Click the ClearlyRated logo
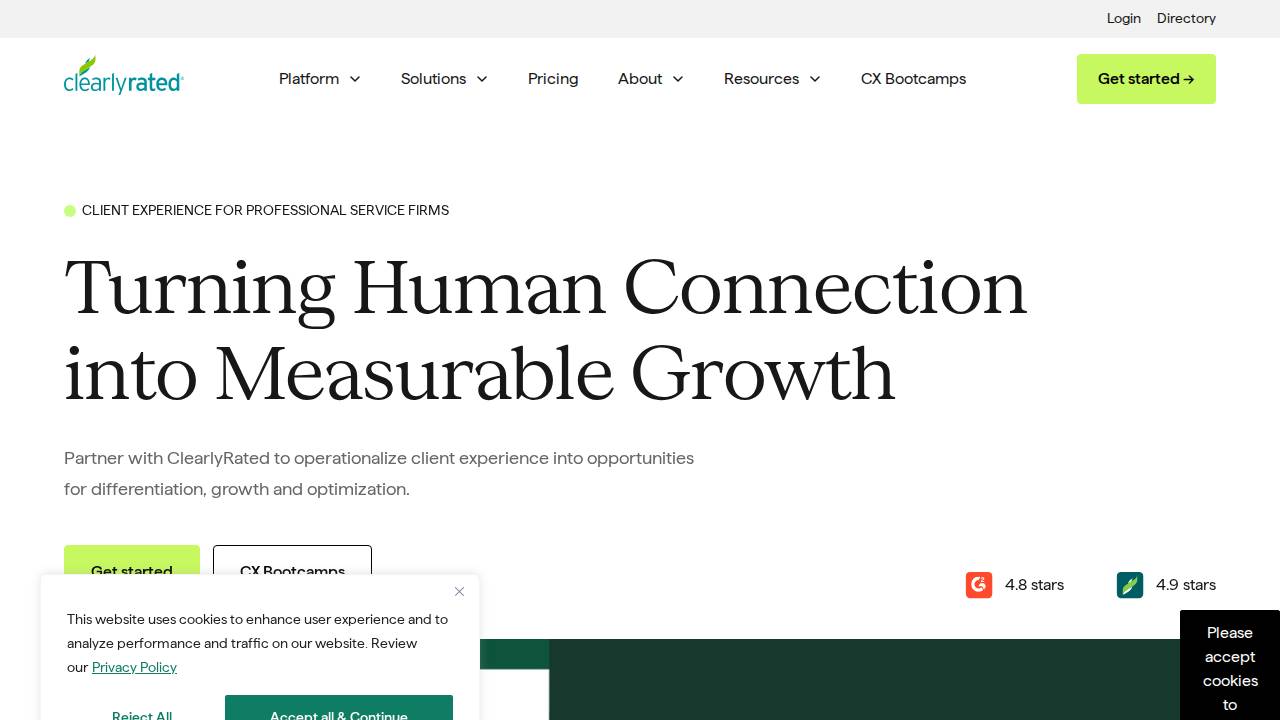This screenshot has width=1280, height=720. (123, 75)
